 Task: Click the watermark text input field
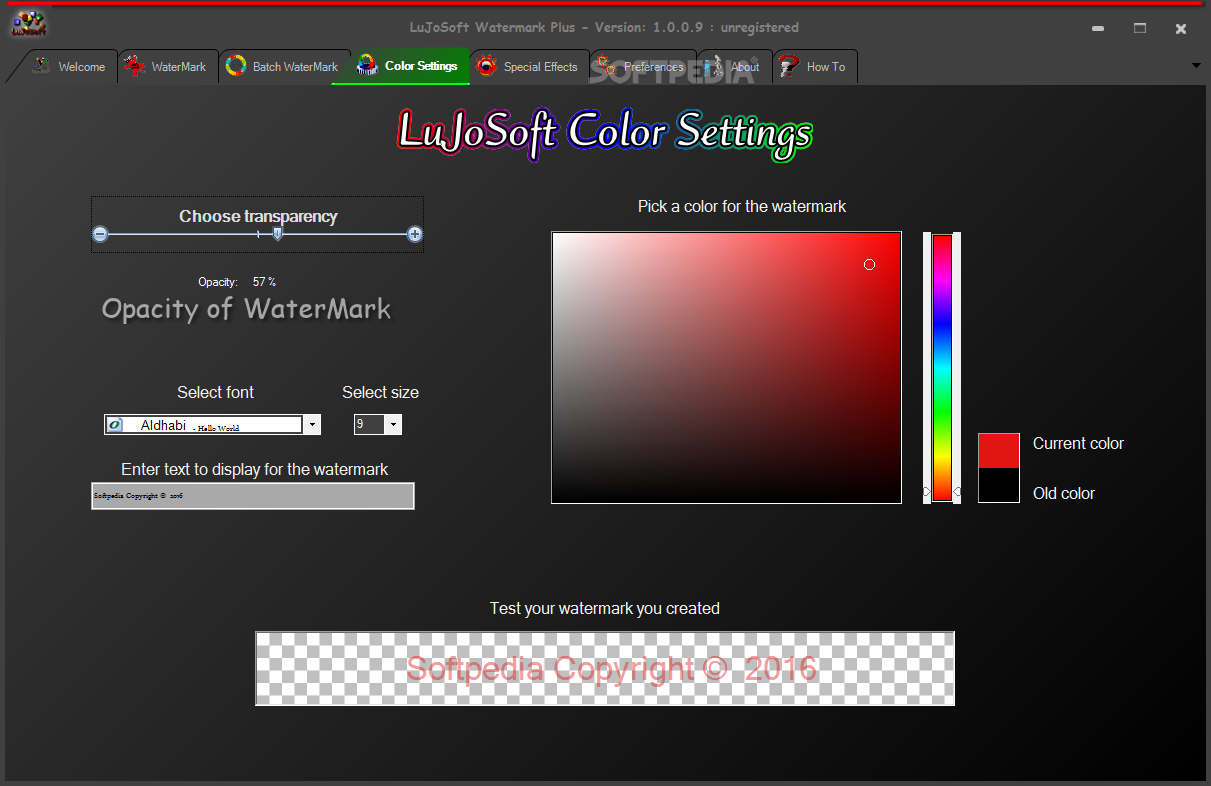coord(253,496)
